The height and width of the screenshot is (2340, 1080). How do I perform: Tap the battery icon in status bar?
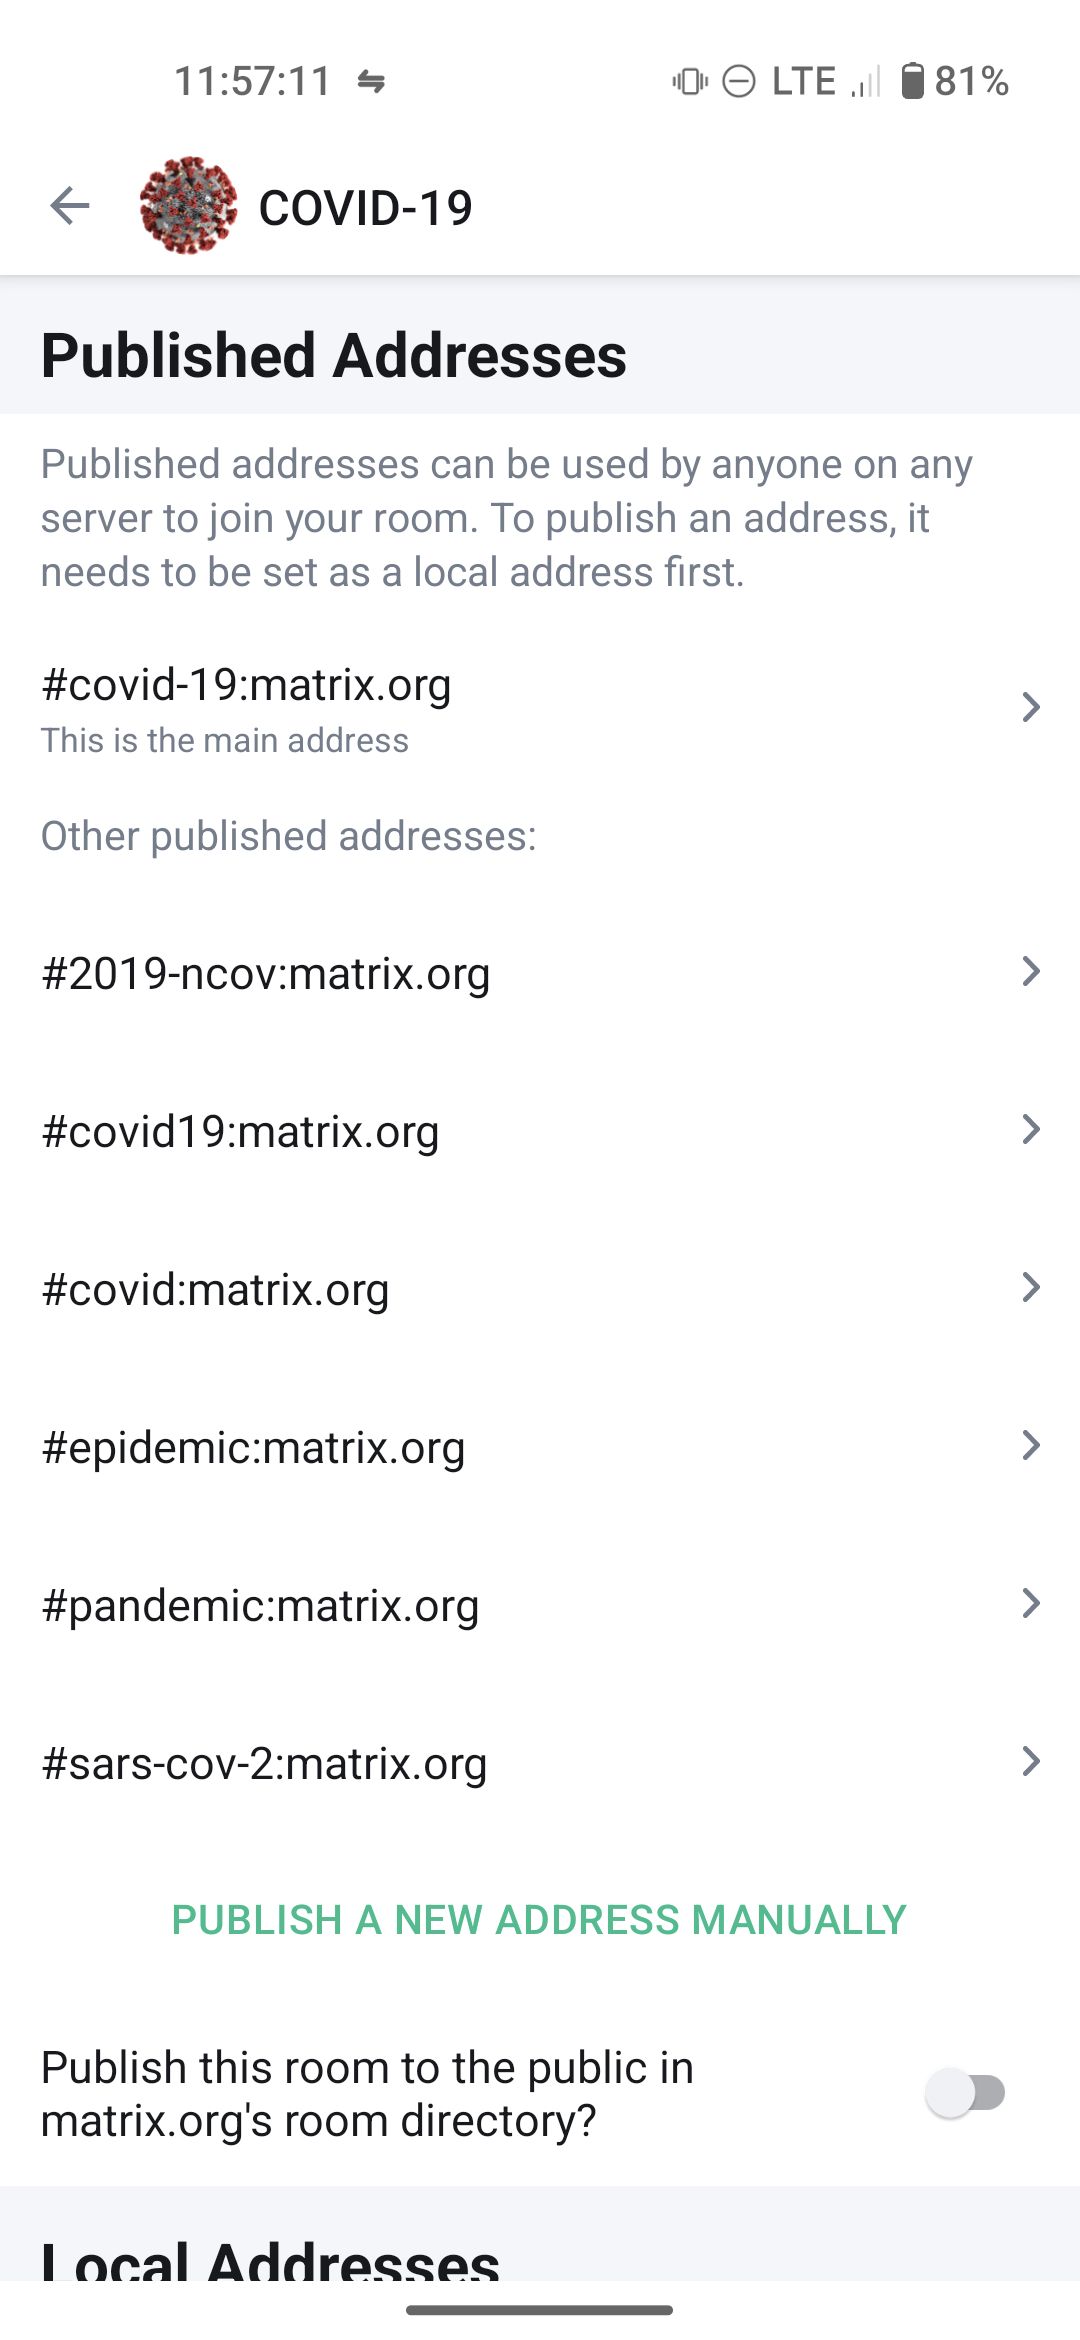point(912,81)
